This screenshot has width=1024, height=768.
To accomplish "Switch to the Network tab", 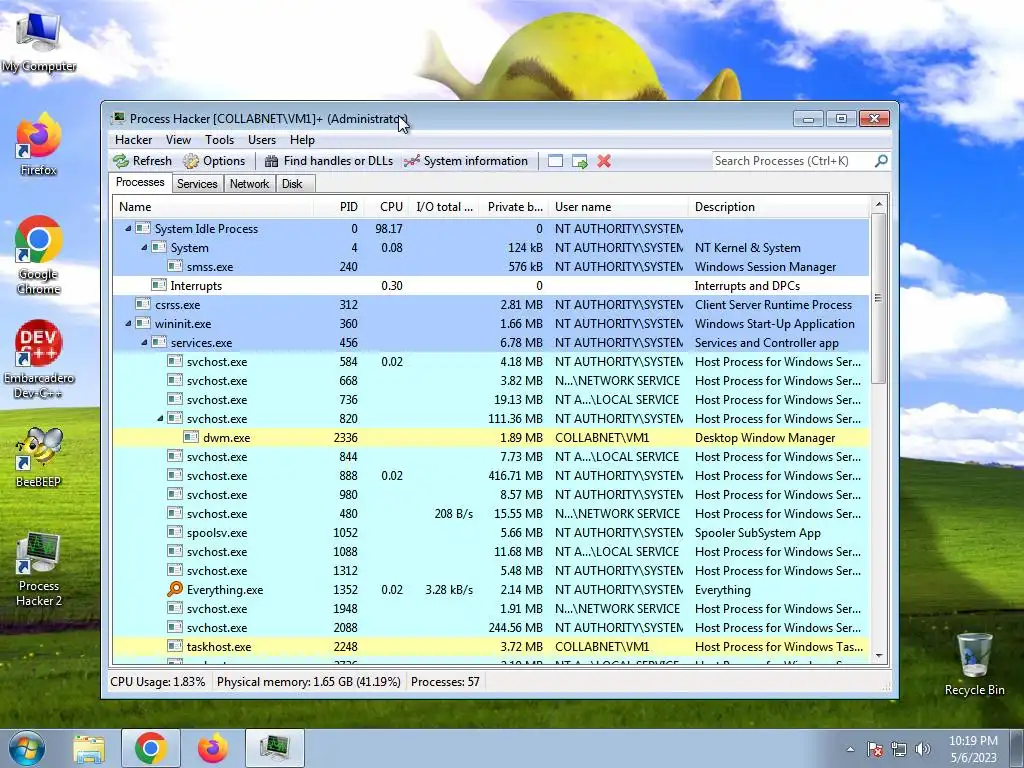I will point(249,184).
